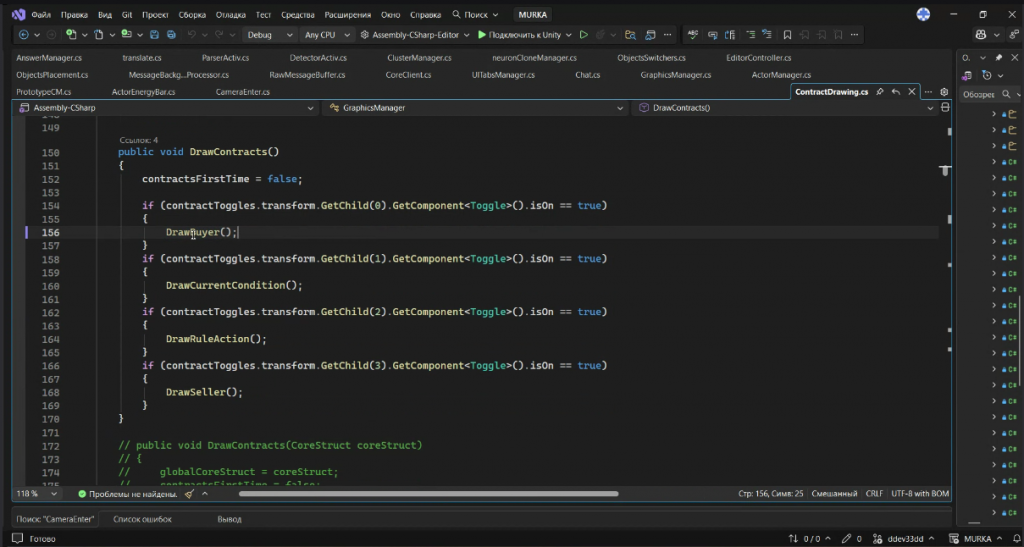The image size is (1024, 547).
Task: Click the user account avatar icon
Action: (x=923, y=15)
